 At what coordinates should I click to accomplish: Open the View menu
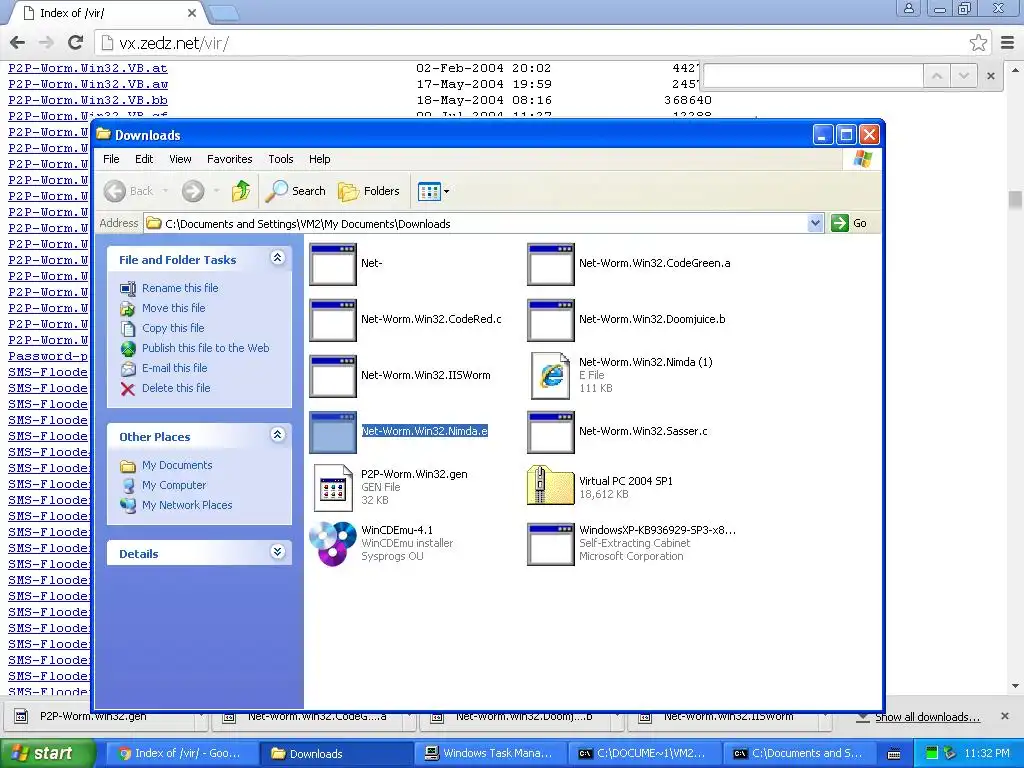[x=180, y=159]
